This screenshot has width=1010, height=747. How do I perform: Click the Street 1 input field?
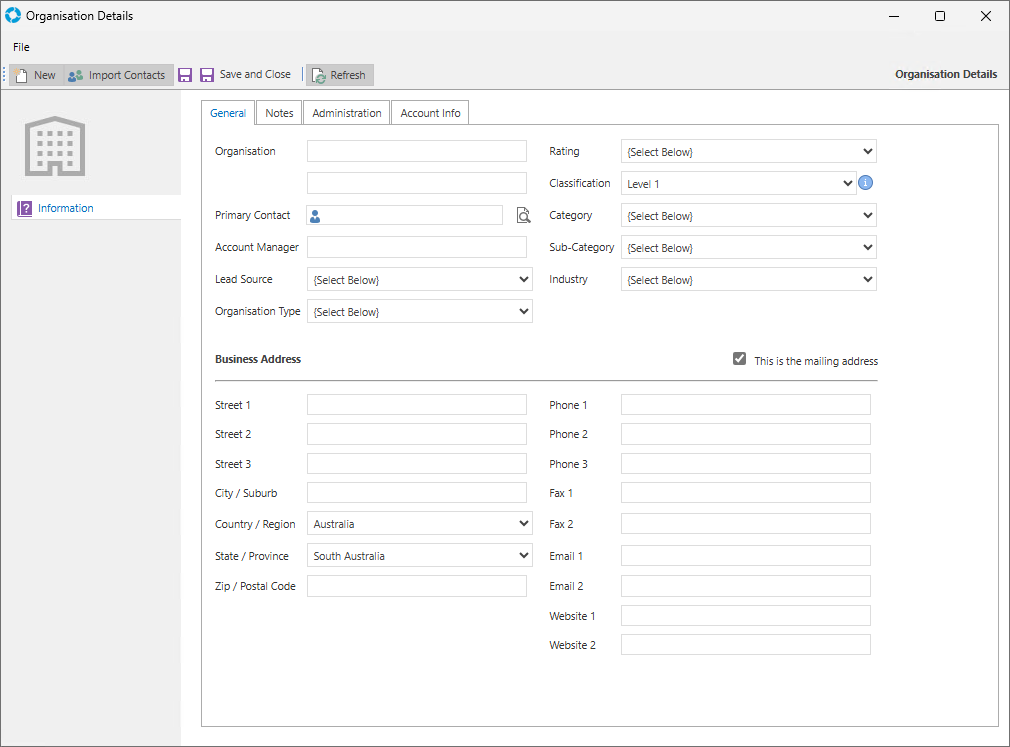(x=416, y=405)
